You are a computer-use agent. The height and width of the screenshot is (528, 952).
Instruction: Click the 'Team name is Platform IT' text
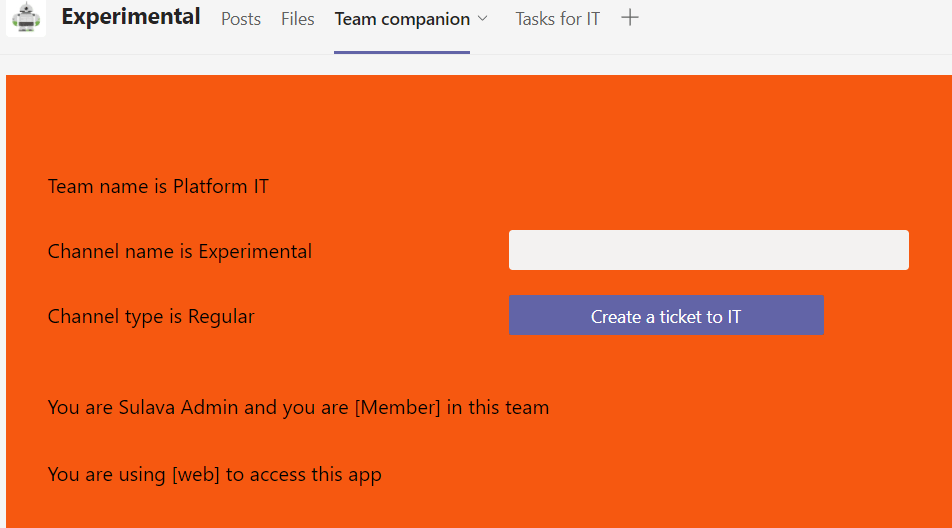(158, 186)
